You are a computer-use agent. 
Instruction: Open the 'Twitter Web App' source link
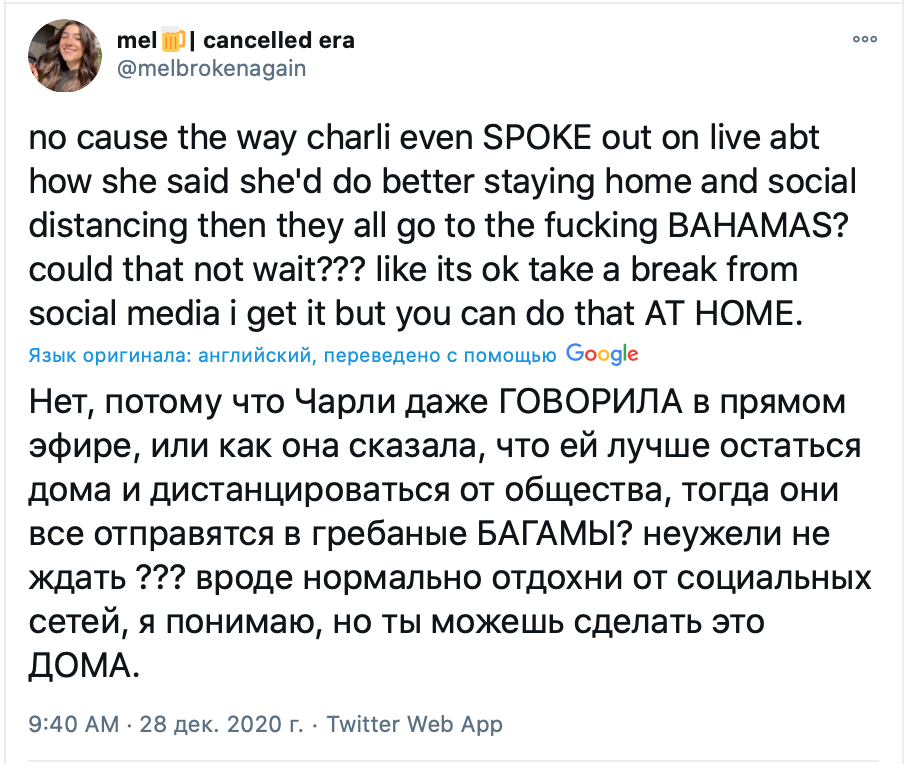click(414, 724)
